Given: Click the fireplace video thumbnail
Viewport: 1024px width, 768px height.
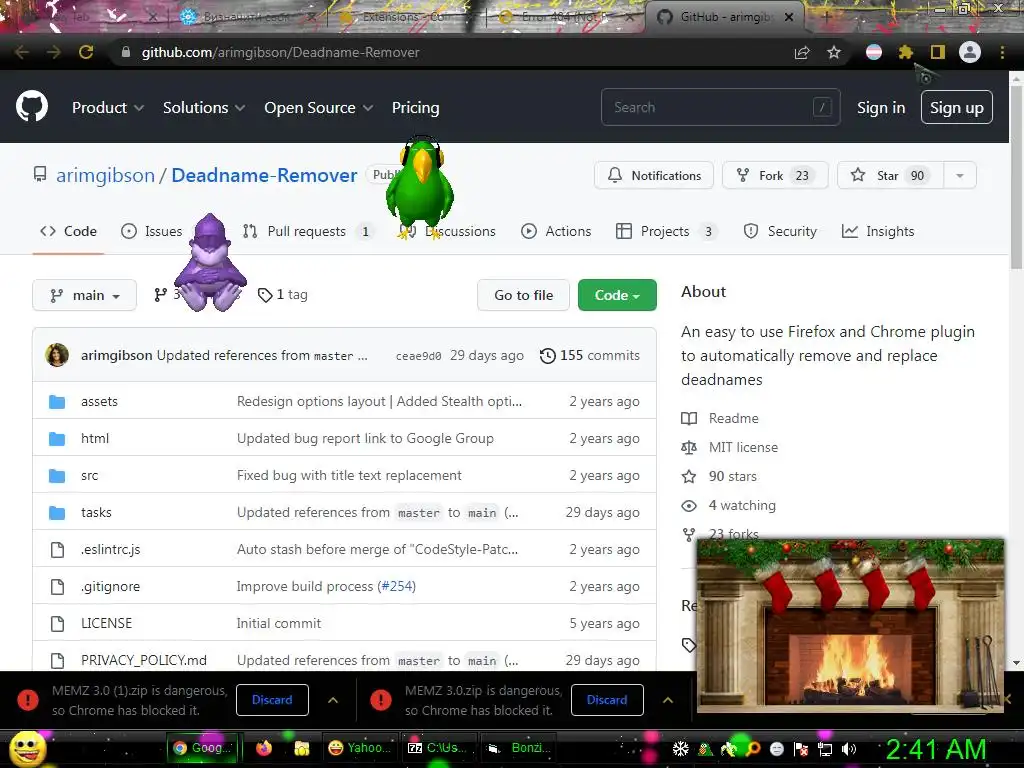Looking at the screenshot, I should click(850, 626).
